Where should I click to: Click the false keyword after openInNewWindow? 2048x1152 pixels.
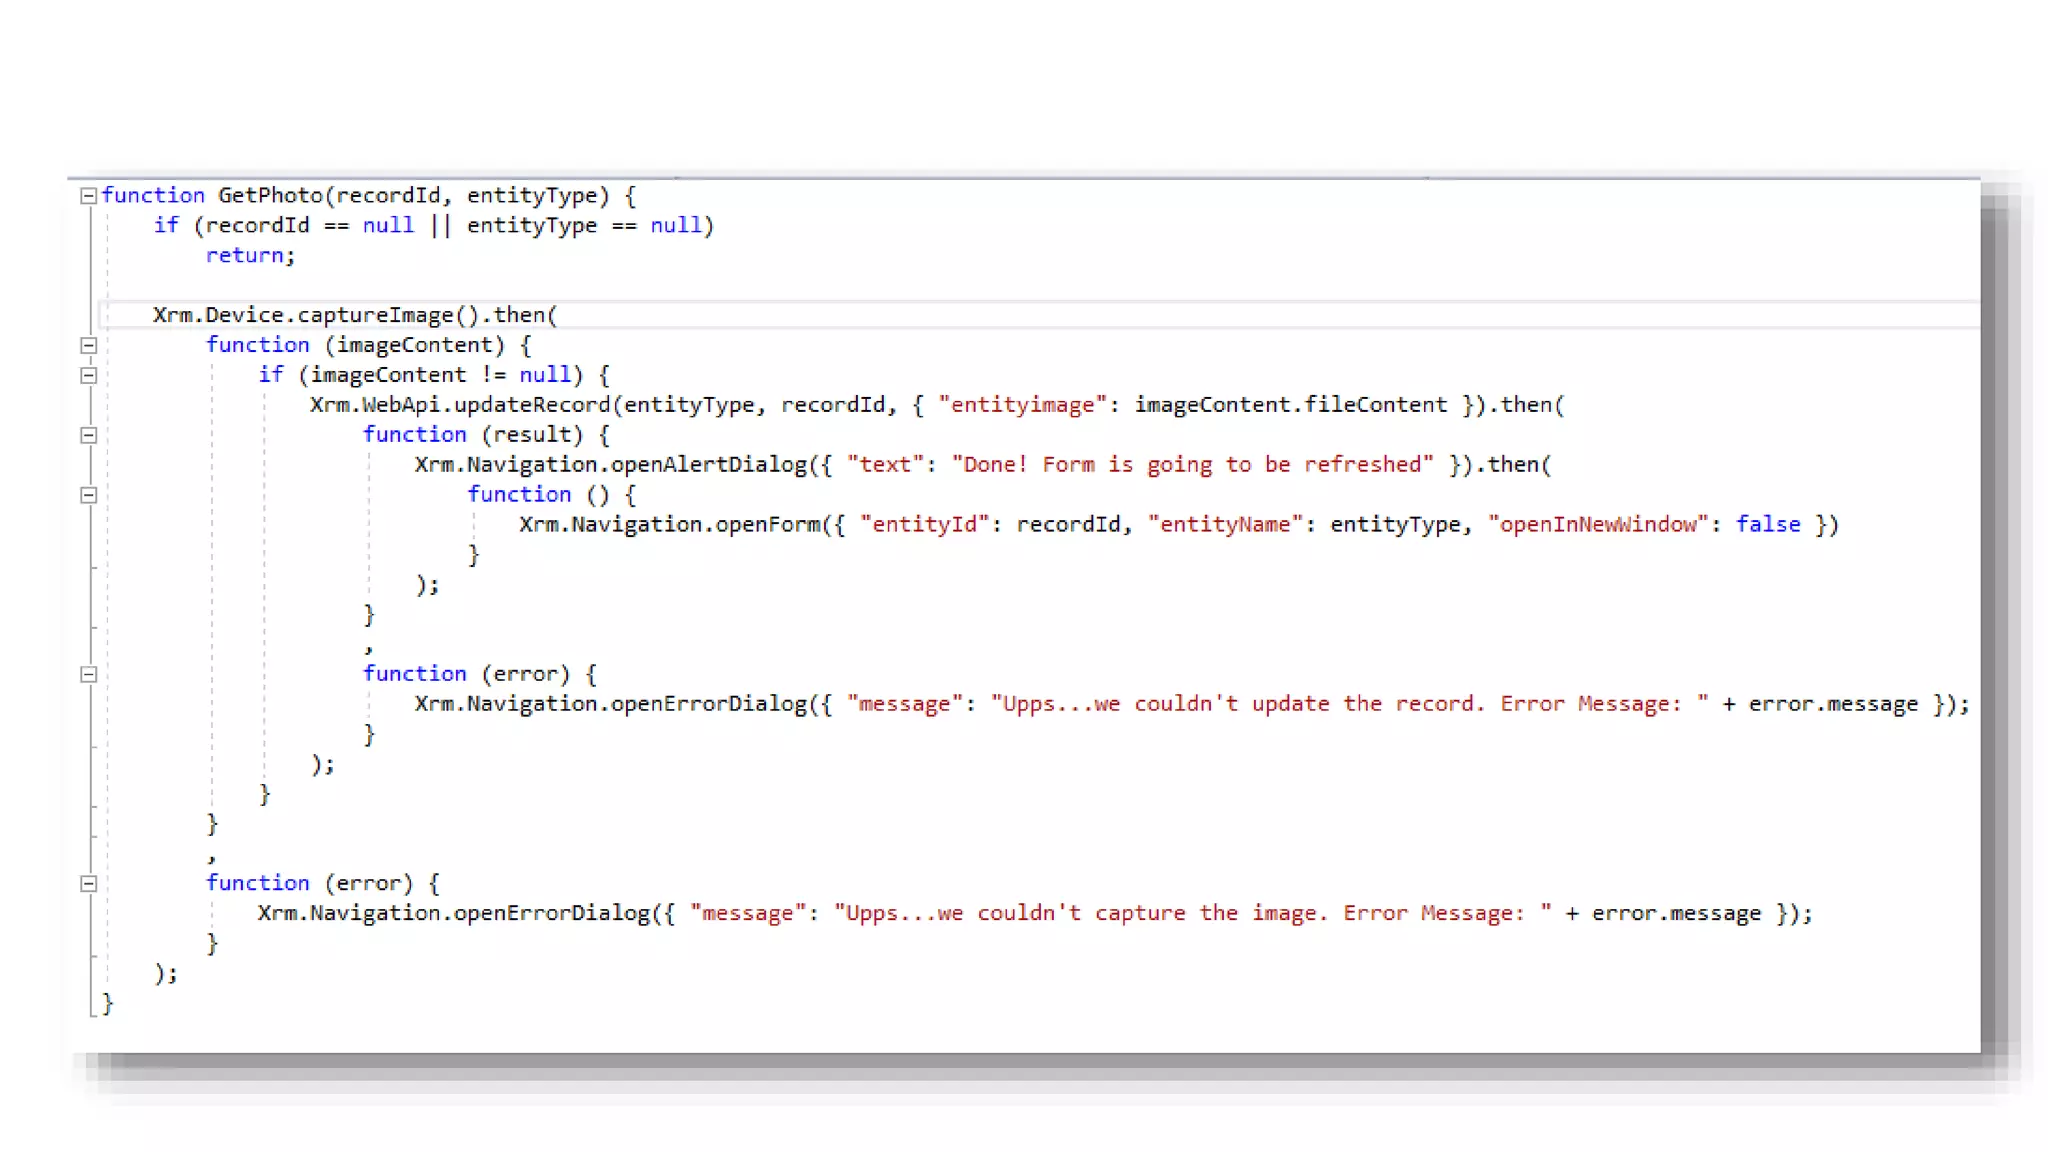1767,525
